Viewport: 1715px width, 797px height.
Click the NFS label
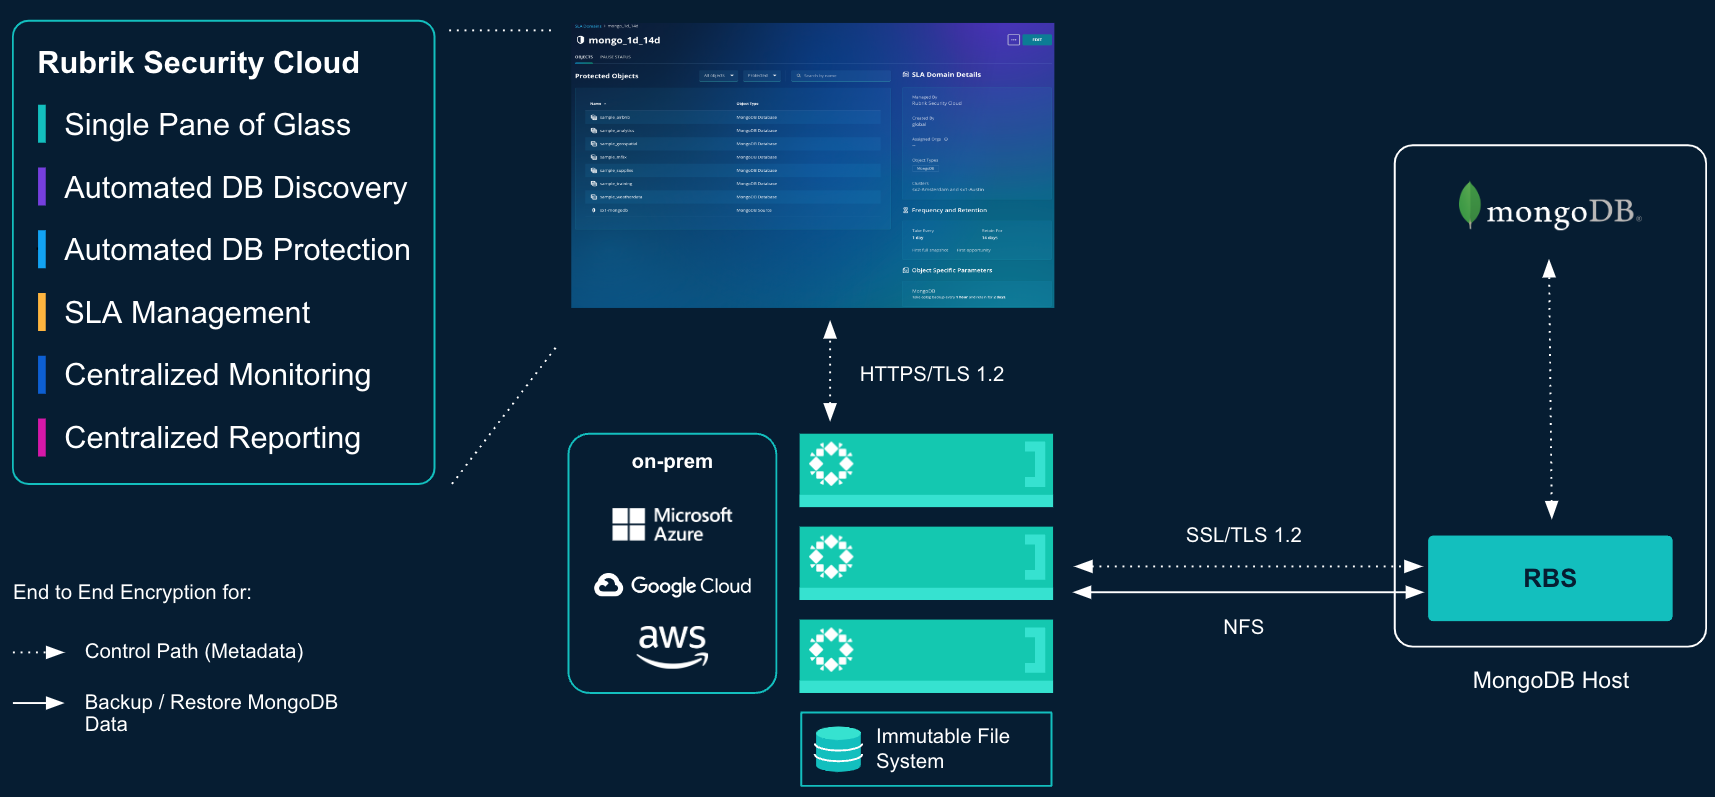[1244, 627]
